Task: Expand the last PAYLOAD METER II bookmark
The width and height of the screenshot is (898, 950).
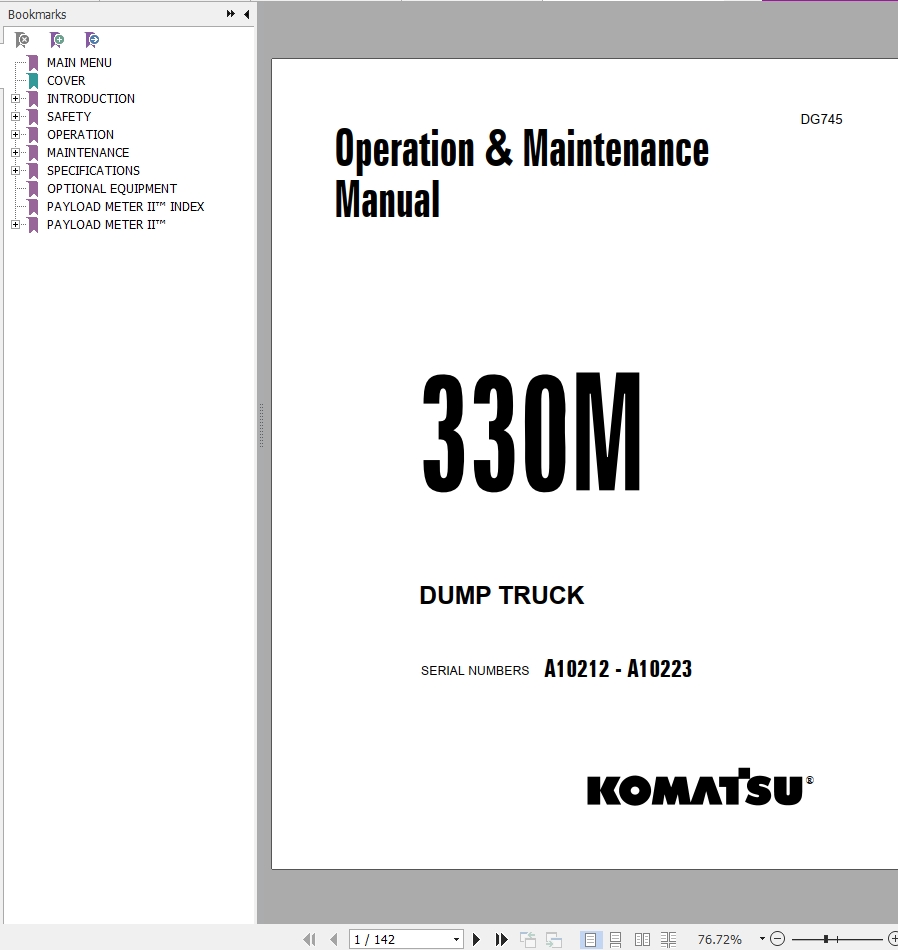Action: 16,225
